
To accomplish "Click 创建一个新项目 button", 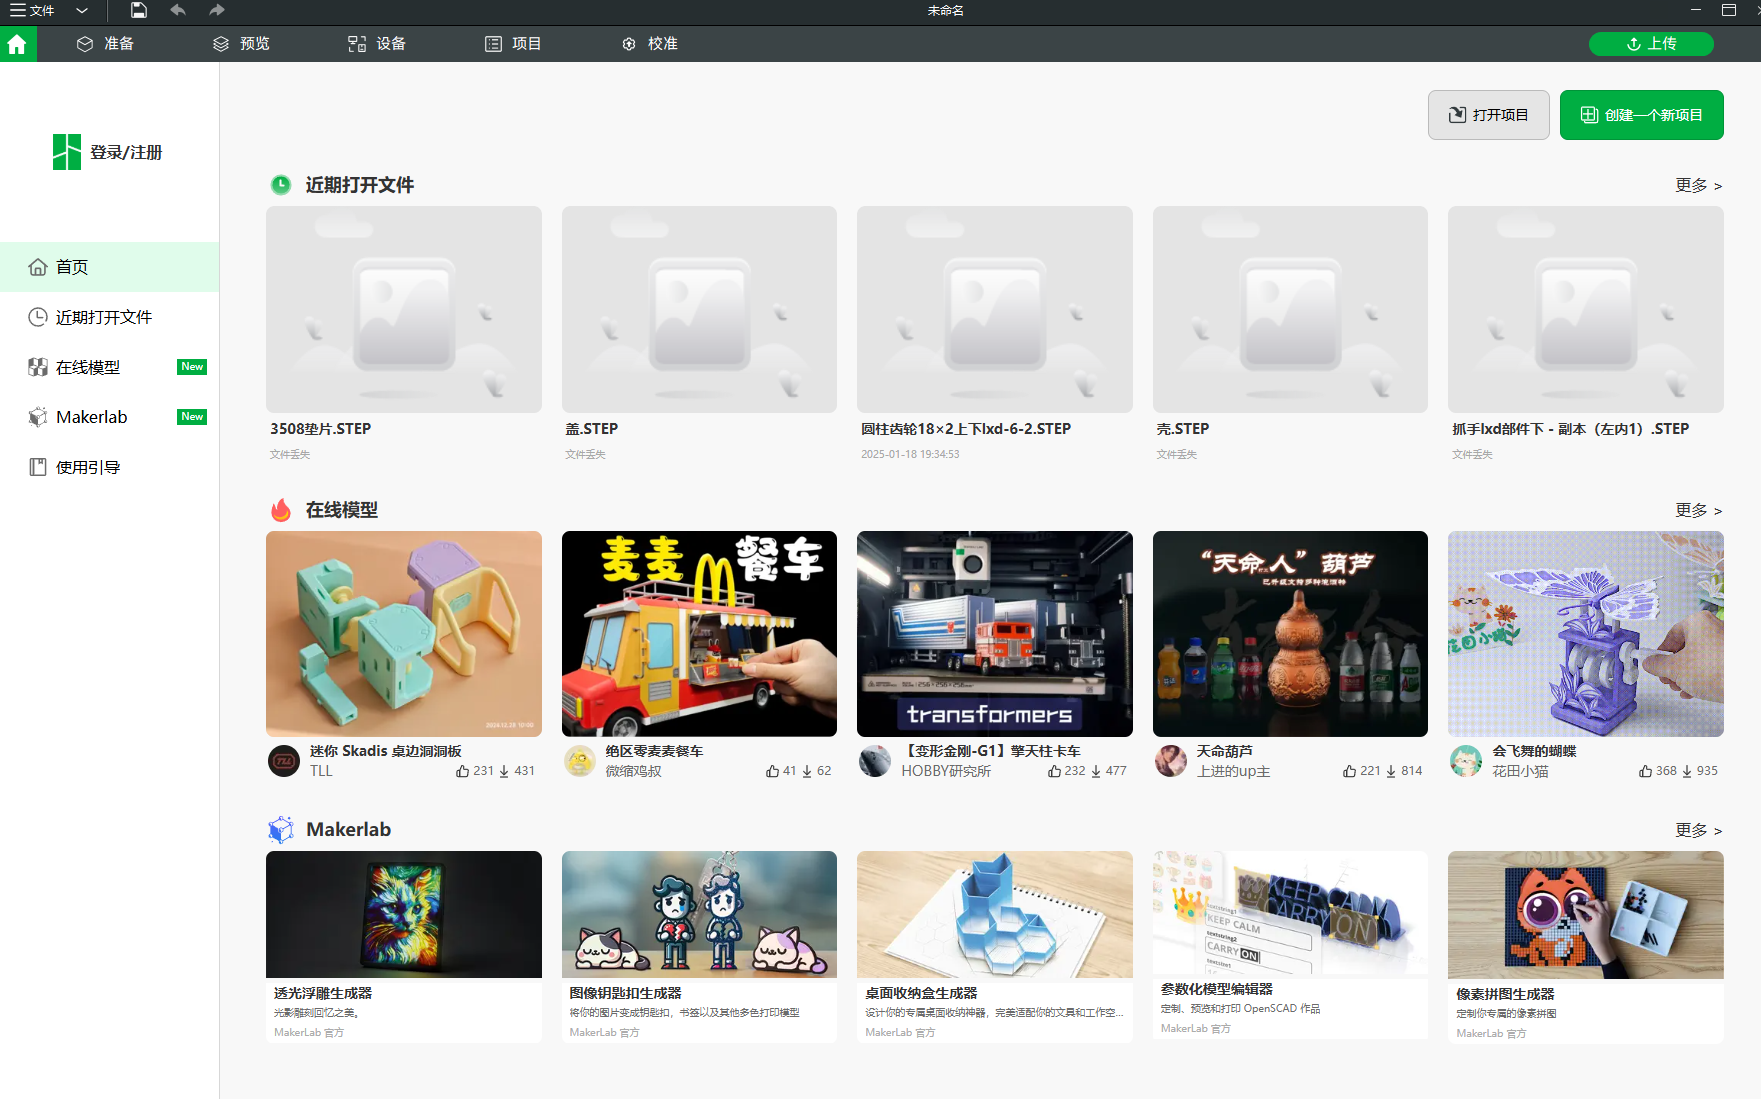I will click(1641, 115).
